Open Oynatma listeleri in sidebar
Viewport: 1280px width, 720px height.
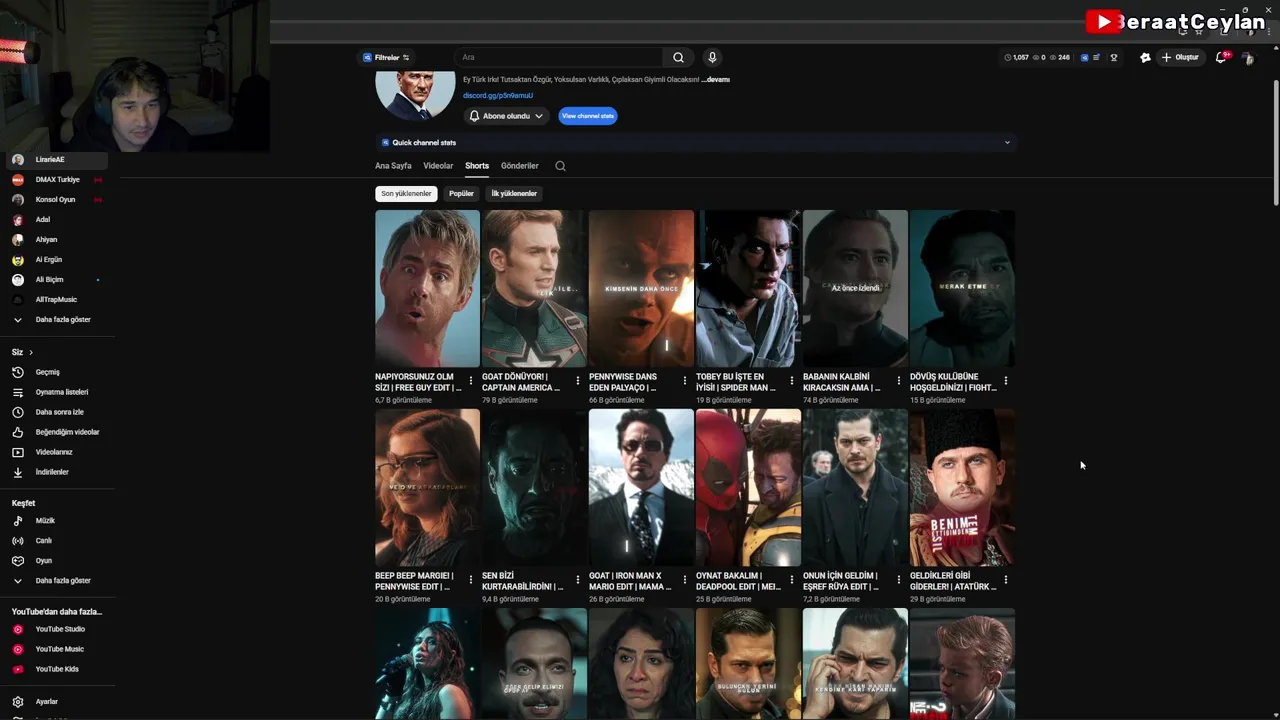pyautogui.click(x=60, y=392)
